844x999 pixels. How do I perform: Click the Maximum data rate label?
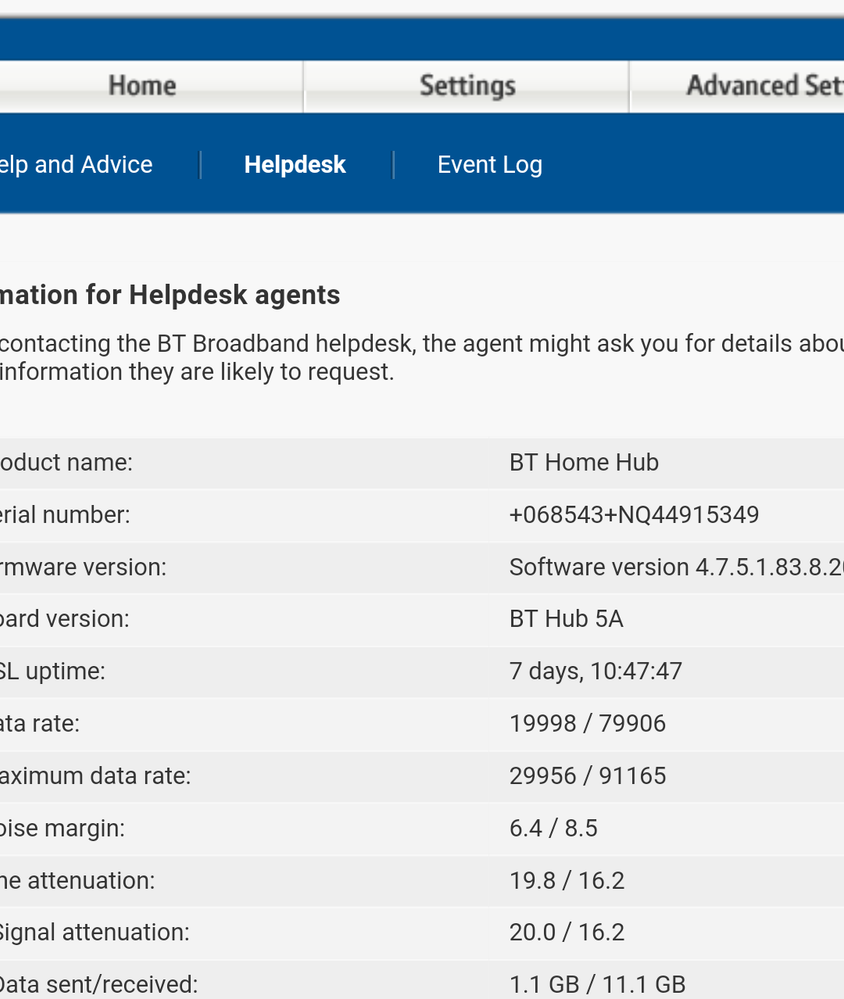(96, 775)
